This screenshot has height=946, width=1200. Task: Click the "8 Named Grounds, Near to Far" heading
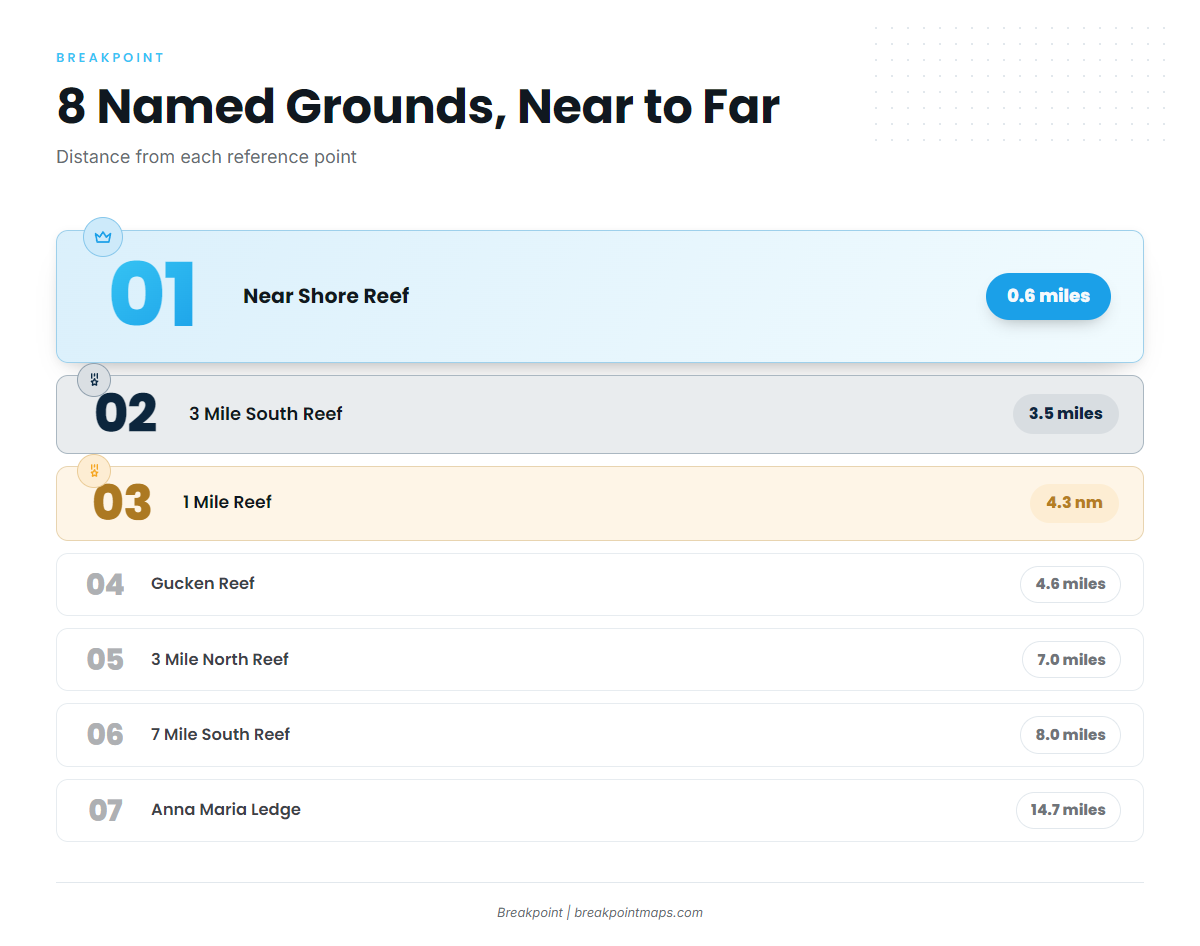point(418,106)
